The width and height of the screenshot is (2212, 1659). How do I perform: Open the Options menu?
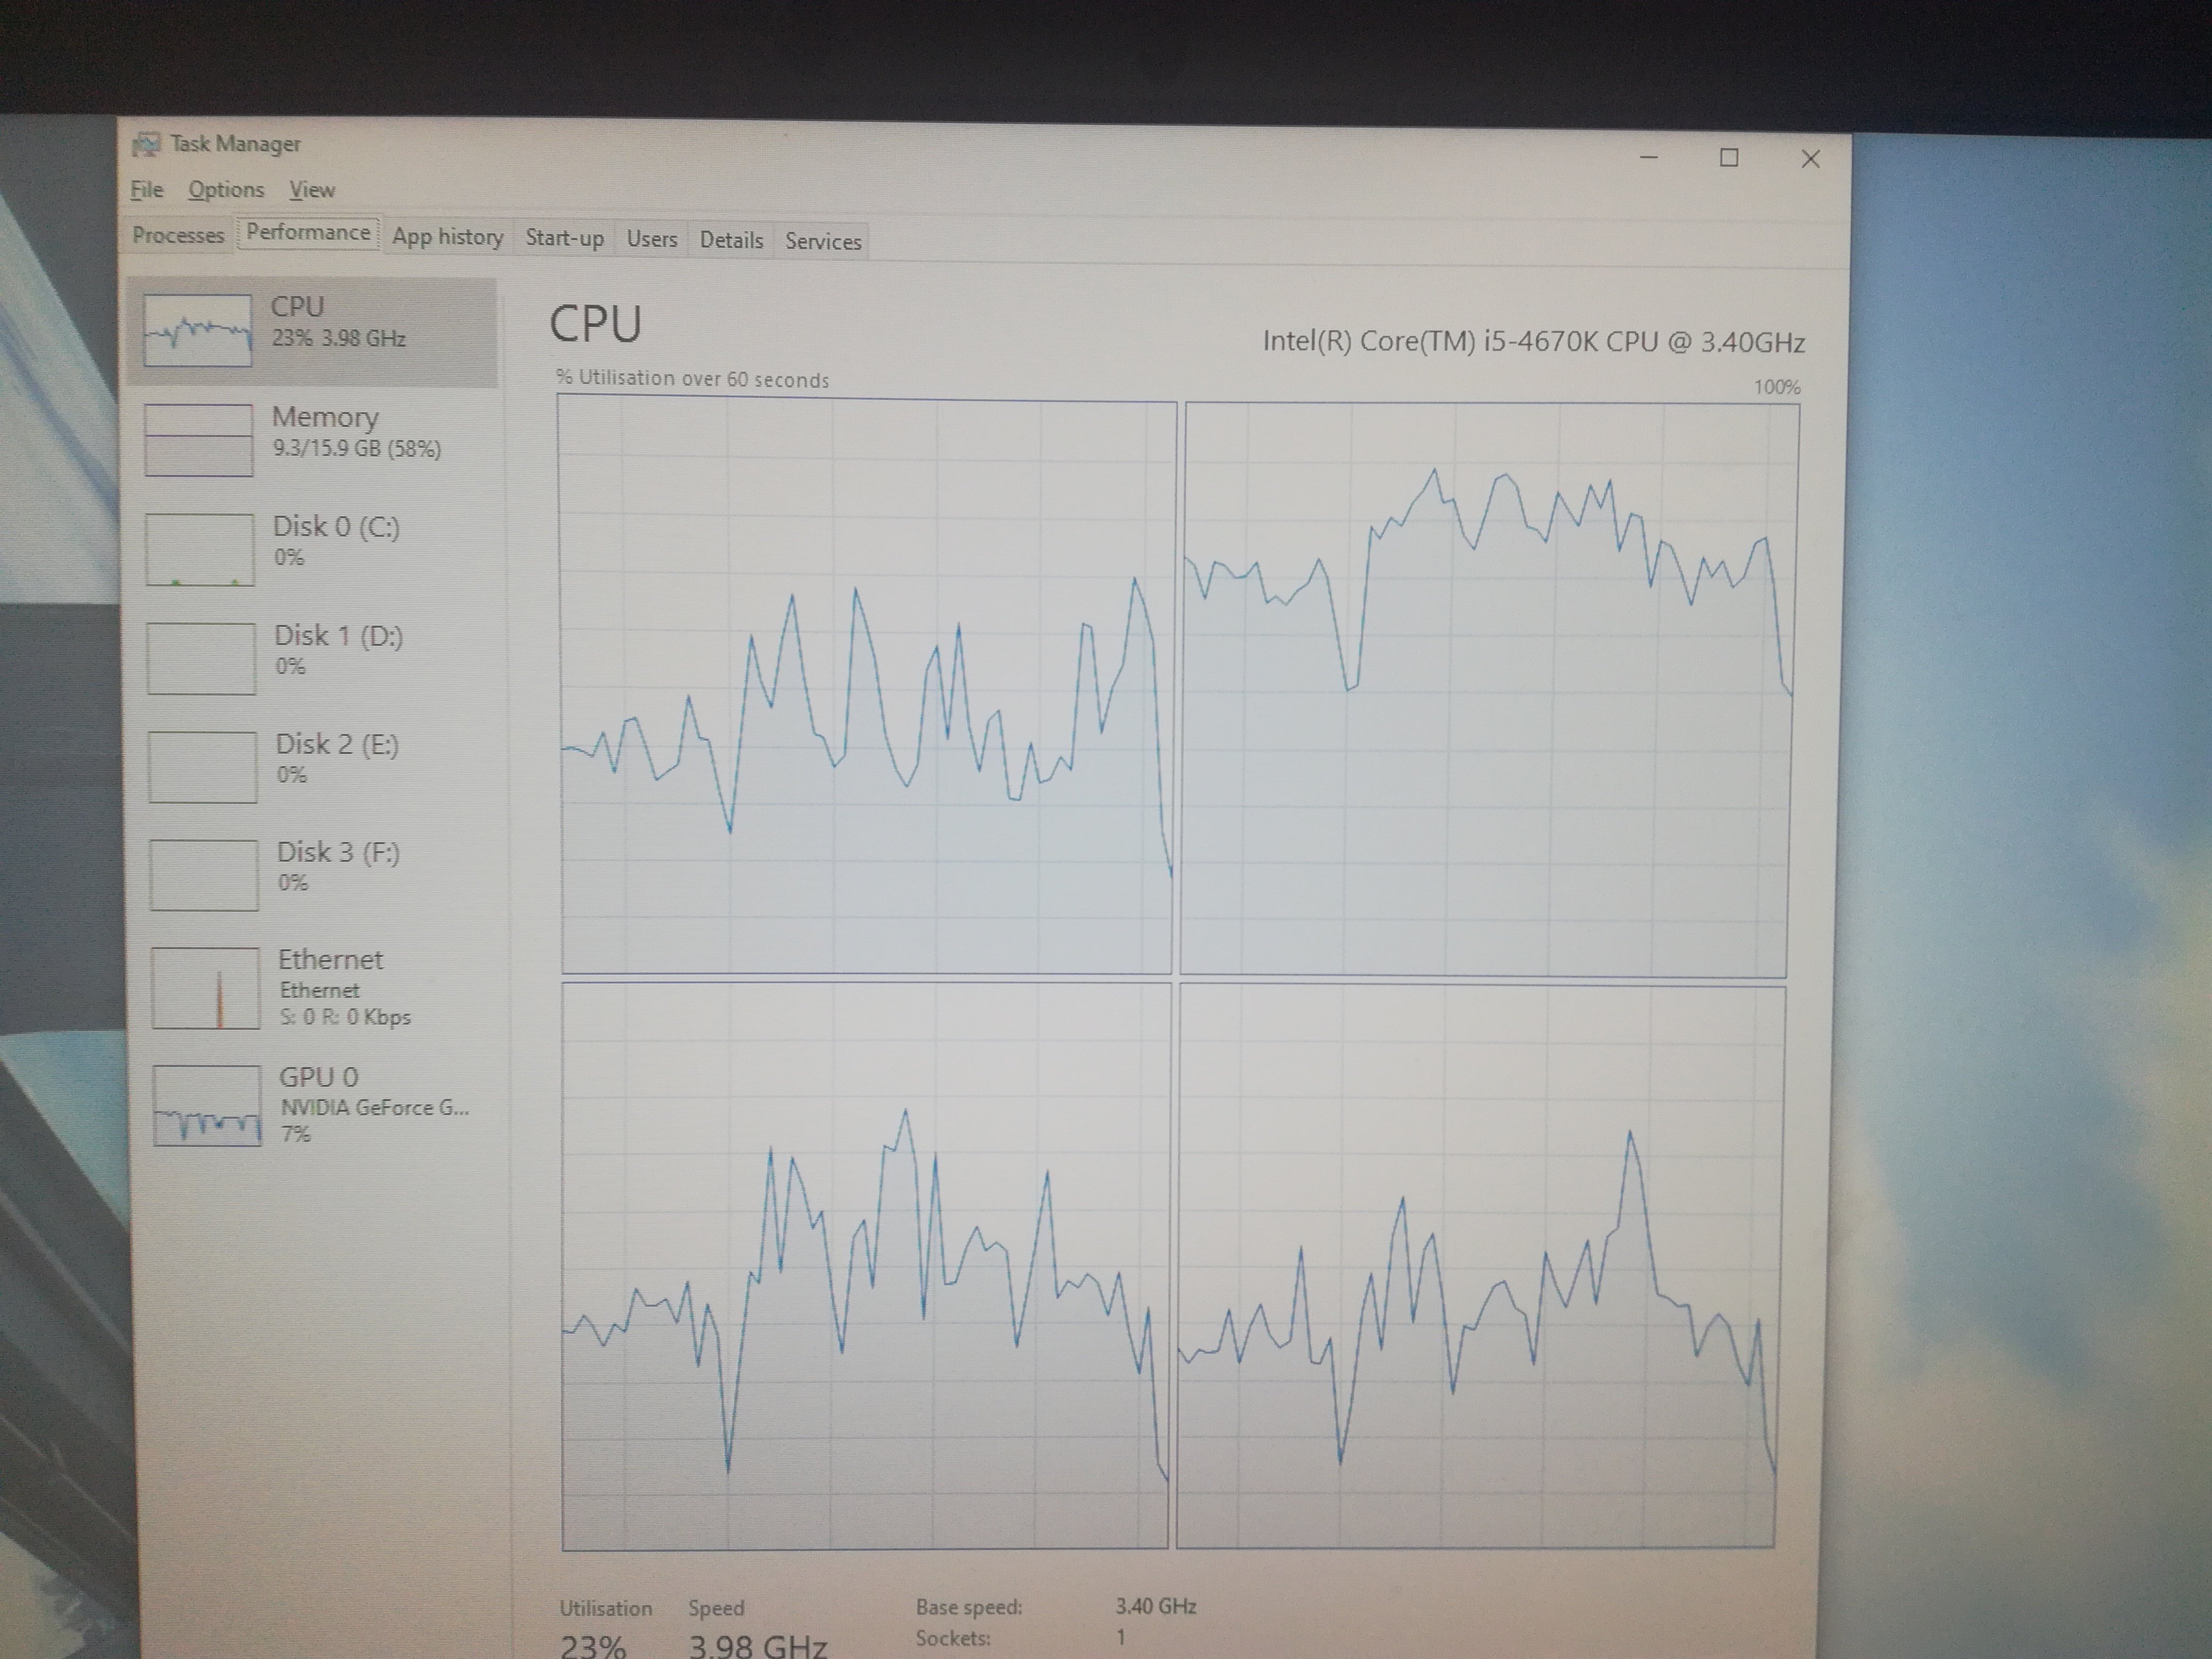226,190
